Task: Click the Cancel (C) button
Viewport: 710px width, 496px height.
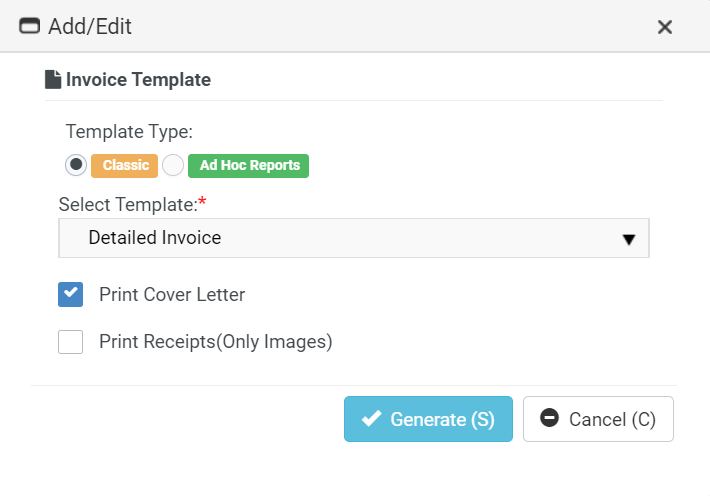Action: tap(598, 419)
